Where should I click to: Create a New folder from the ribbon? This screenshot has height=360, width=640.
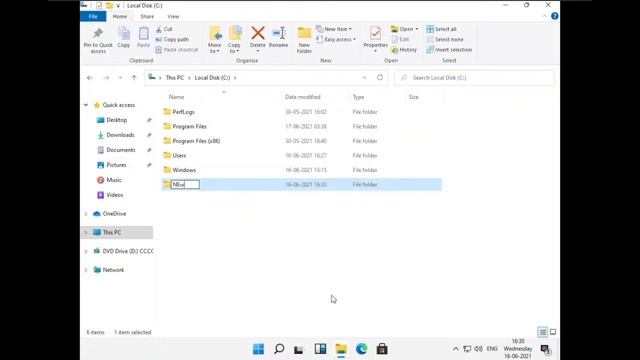pos(304,40)
